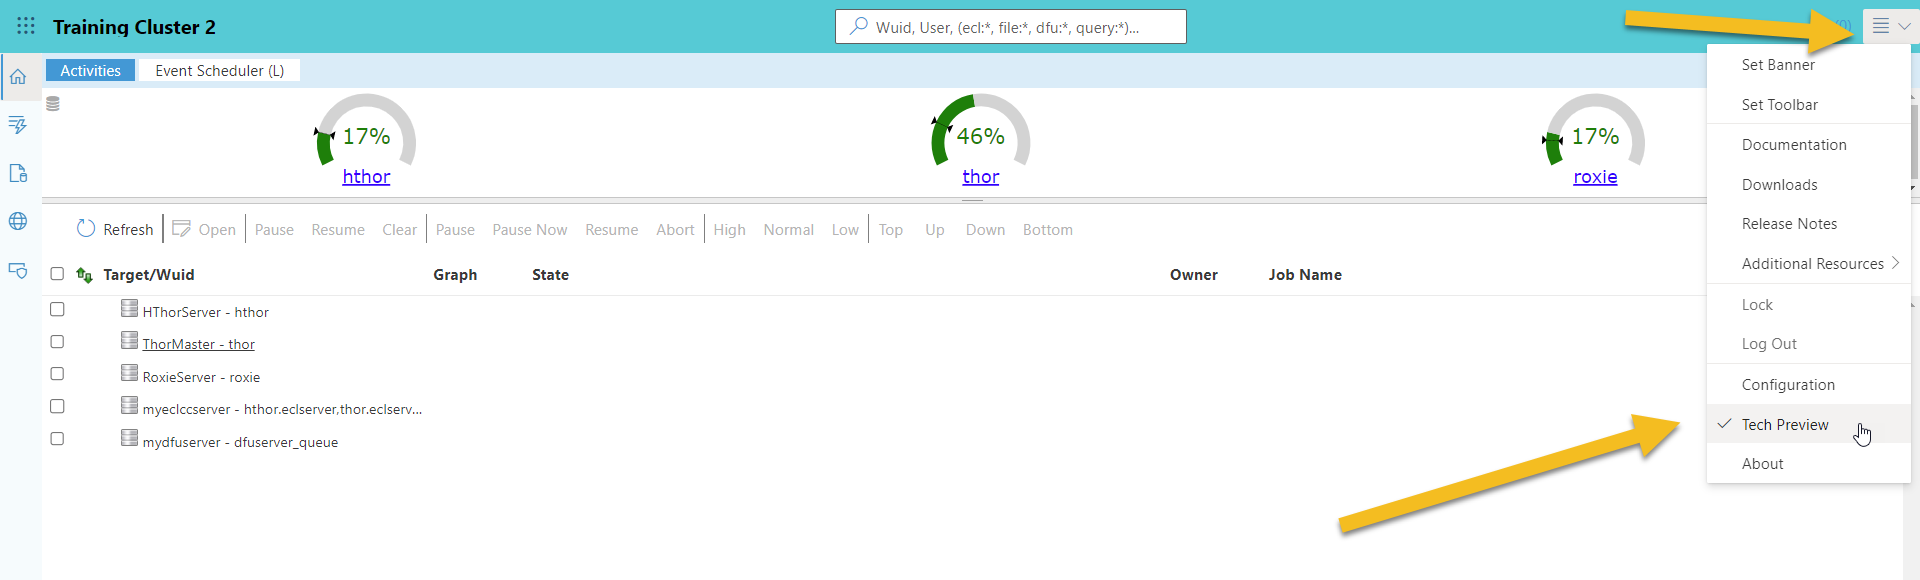This screenshot has width=1920, height=580.
Task: Switch to the Event Scheduler (L) tab
Action: tap(219, 71)
